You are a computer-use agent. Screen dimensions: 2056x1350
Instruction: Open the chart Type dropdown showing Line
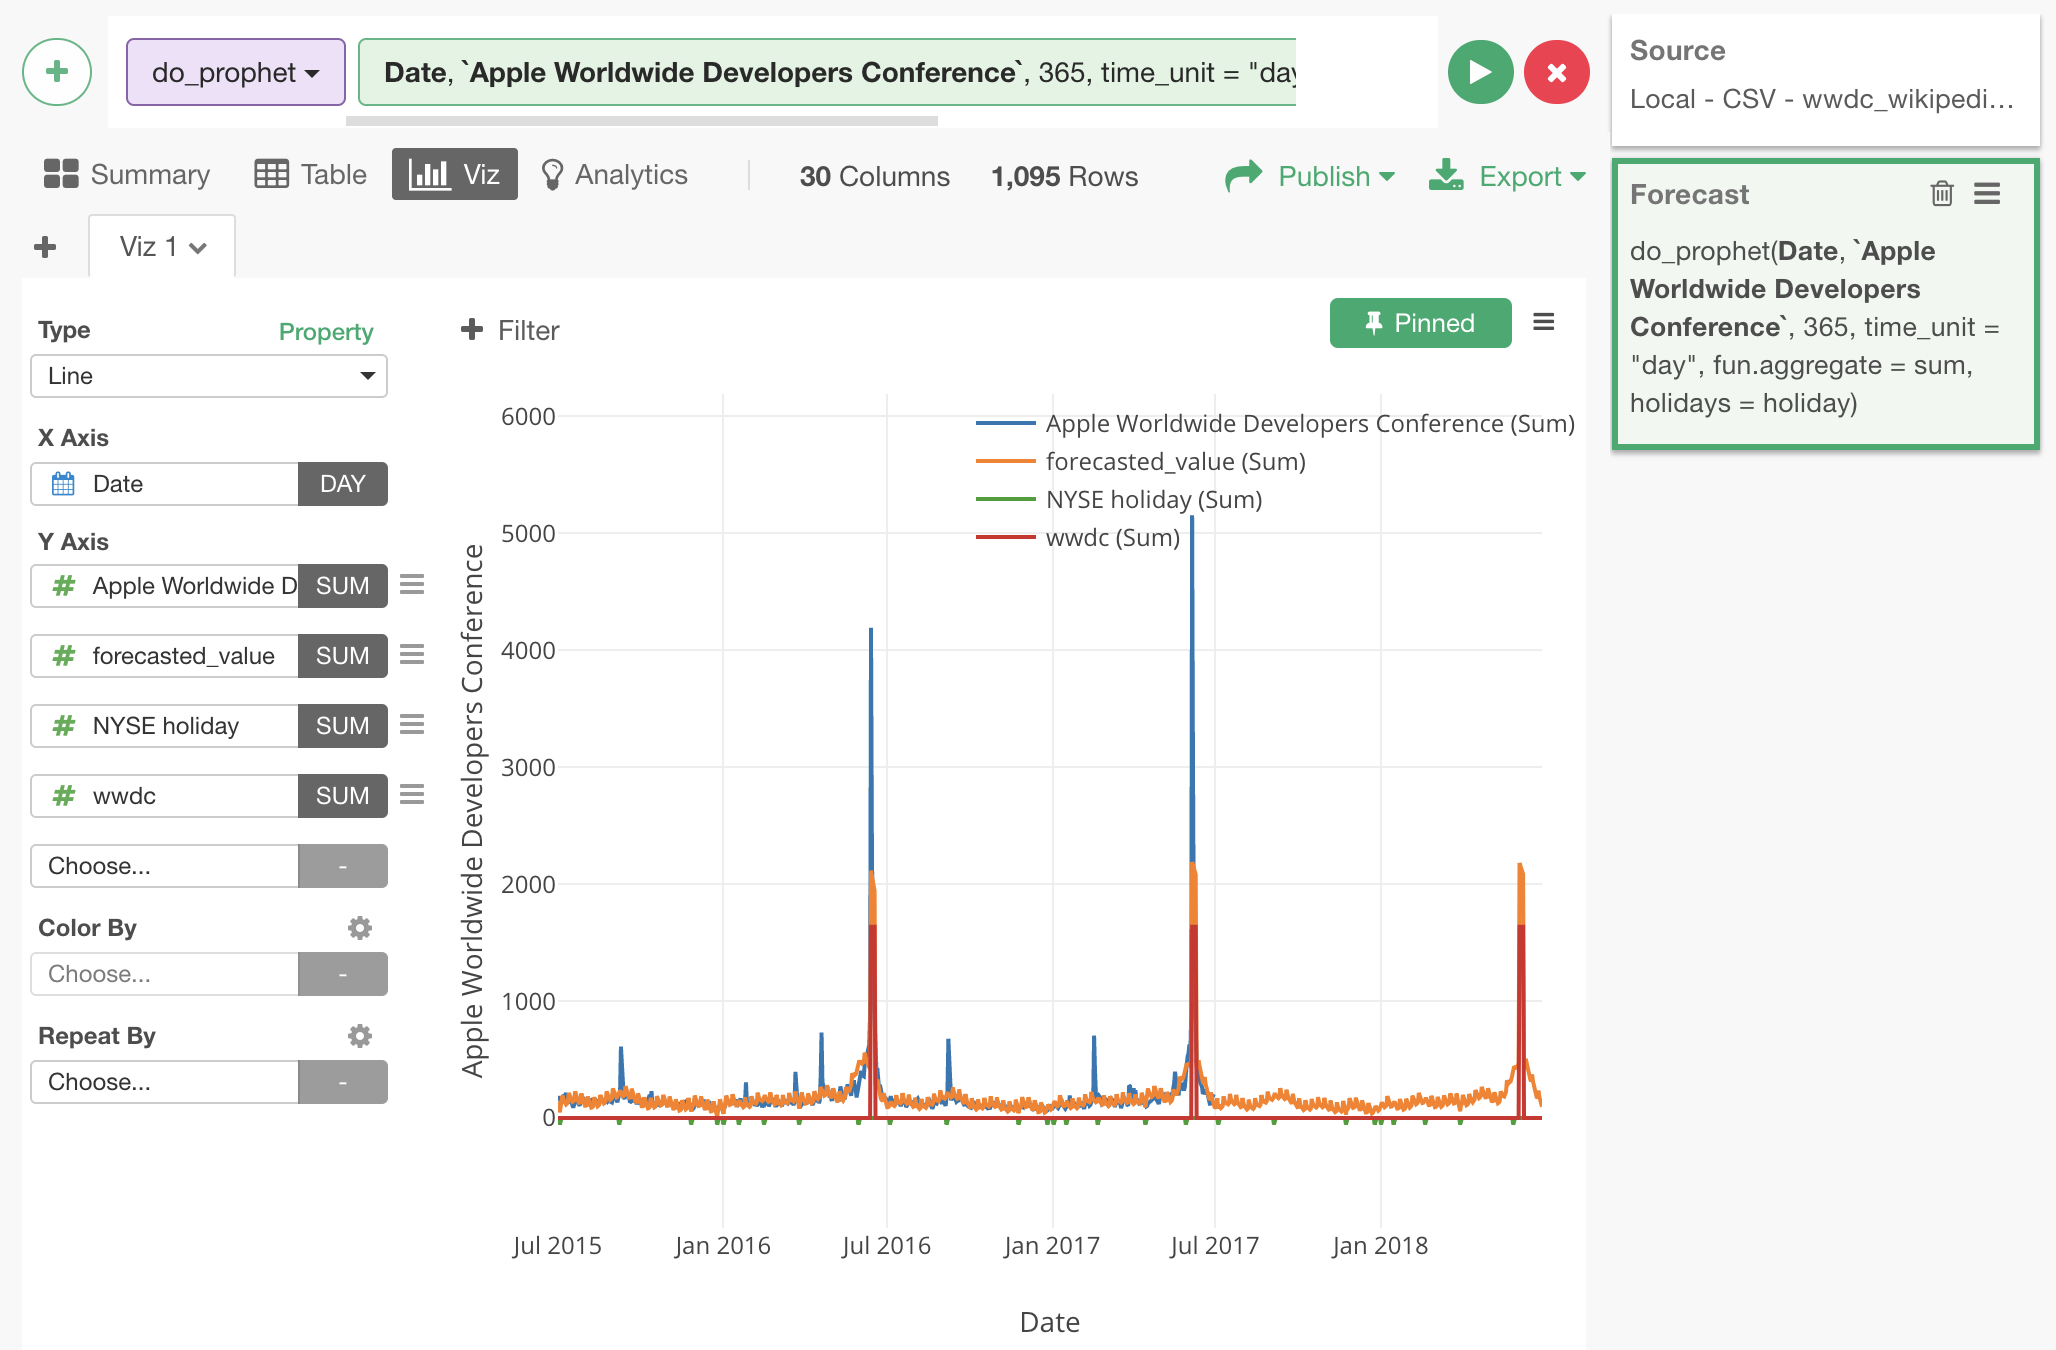(209, 376)
